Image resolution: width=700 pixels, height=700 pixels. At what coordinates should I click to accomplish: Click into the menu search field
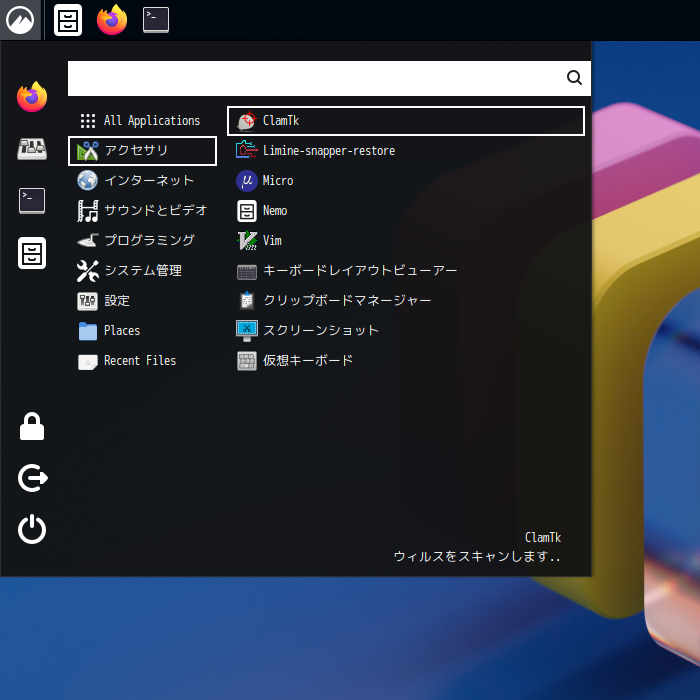click(x=329, y=78)
